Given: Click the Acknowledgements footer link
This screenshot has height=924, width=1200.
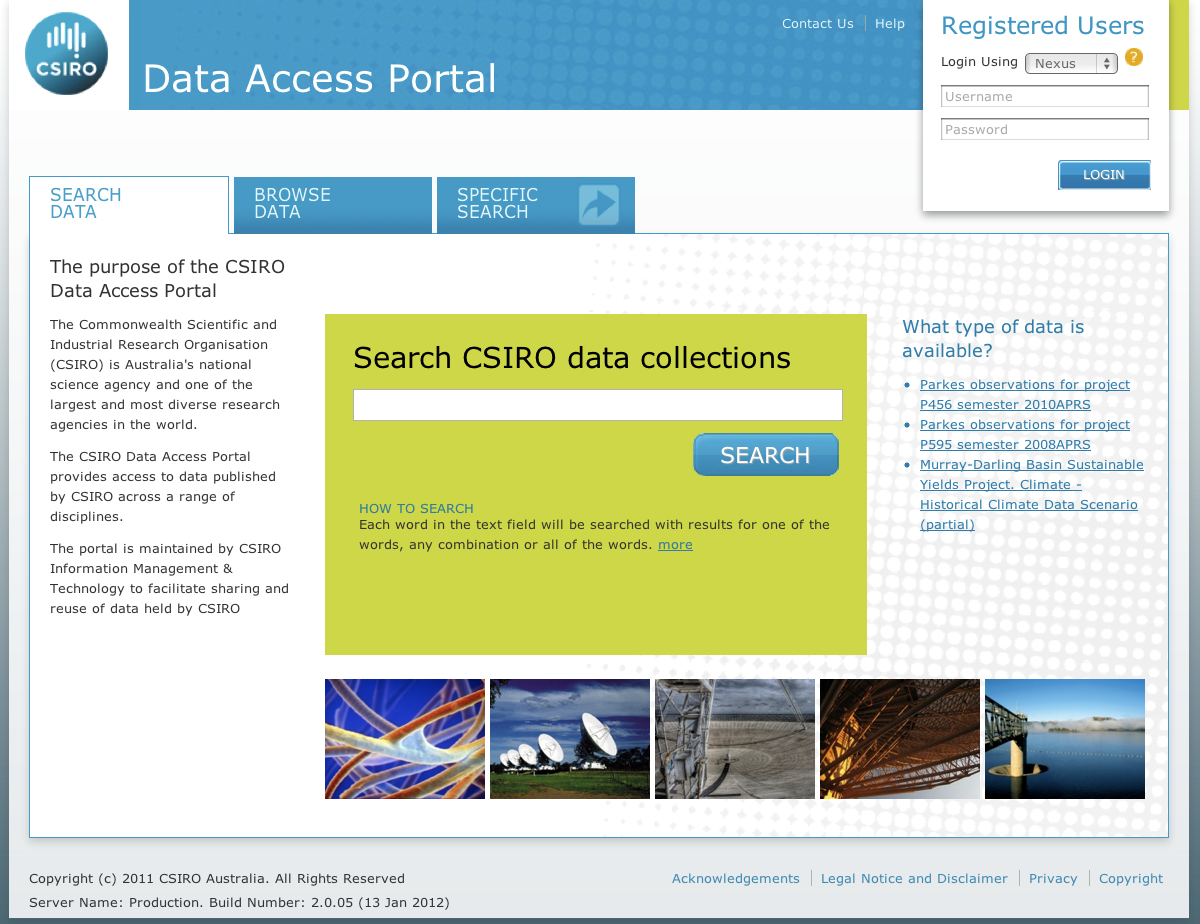Looking at the screenshot, I should coord(736,879).
